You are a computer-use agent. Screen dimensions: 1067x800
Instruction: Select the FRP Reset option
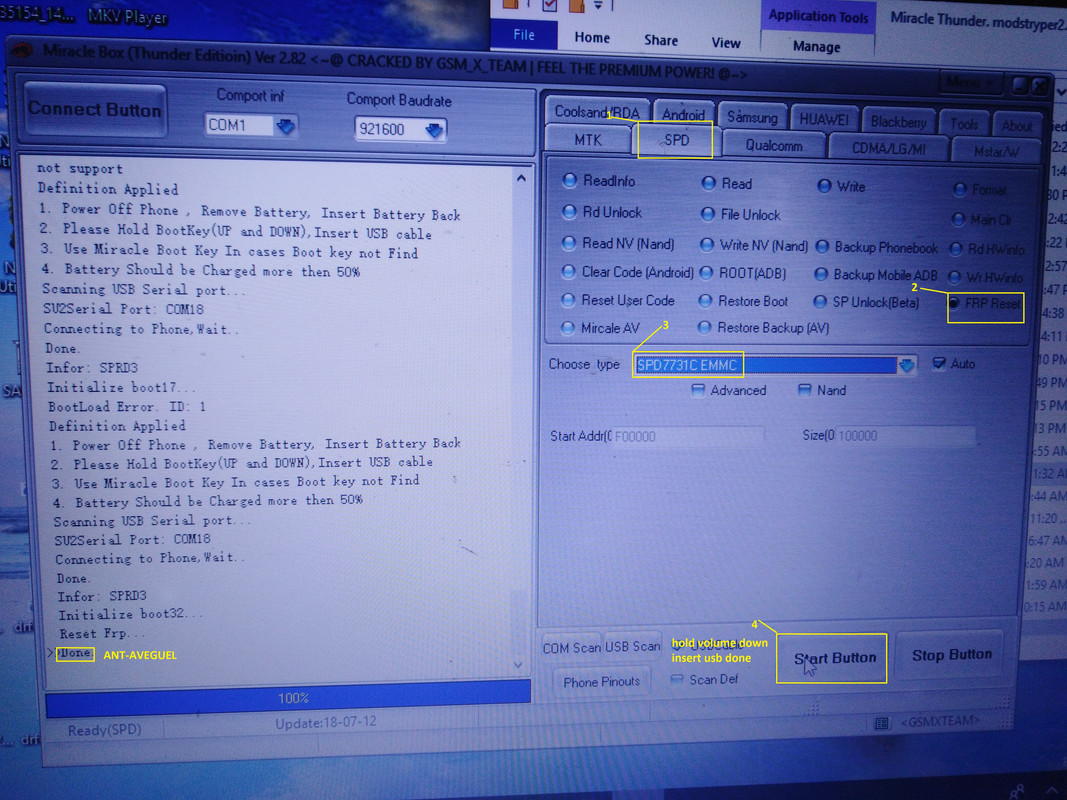(x=984, y=303)
